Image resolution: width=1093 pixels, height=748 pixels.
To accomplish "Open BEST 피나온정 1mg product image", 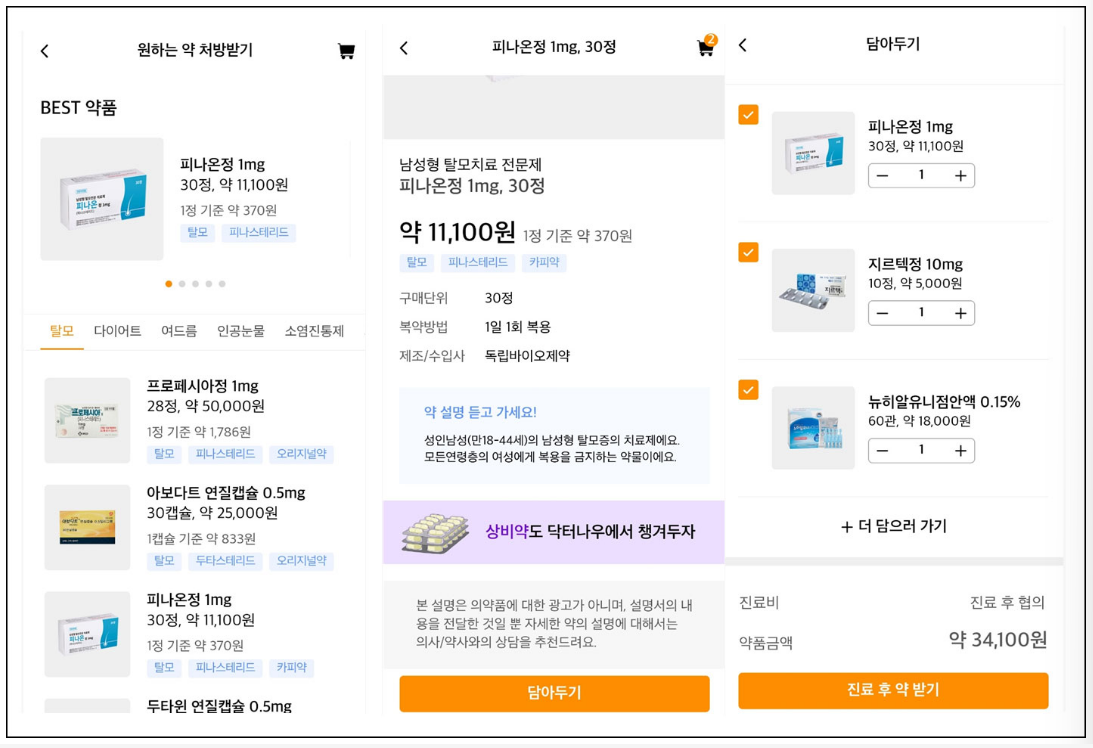I will pyautogui.click(x=102, y=199).
